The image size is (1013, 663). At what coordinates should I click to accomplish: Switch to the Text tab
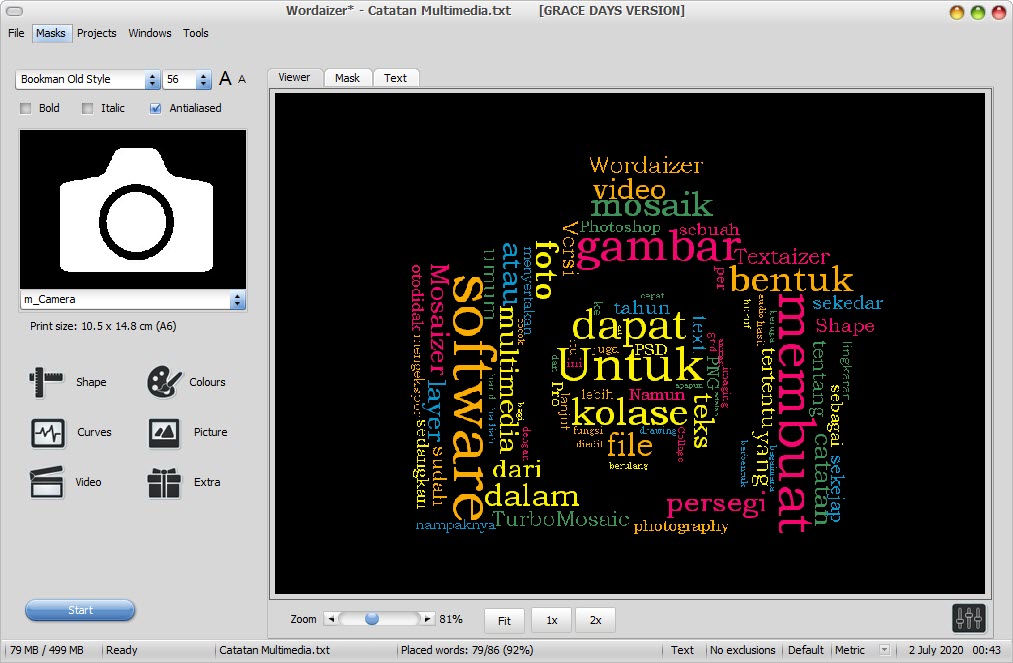[395, 78]
